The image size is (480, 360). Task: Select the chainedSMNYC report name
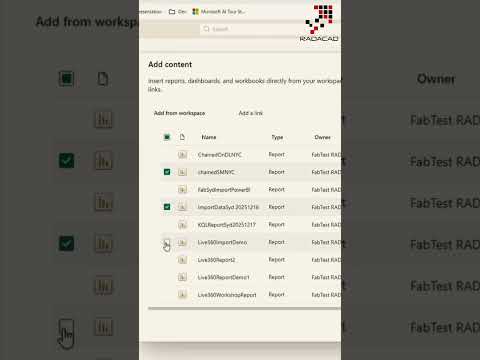click(216, 172)
